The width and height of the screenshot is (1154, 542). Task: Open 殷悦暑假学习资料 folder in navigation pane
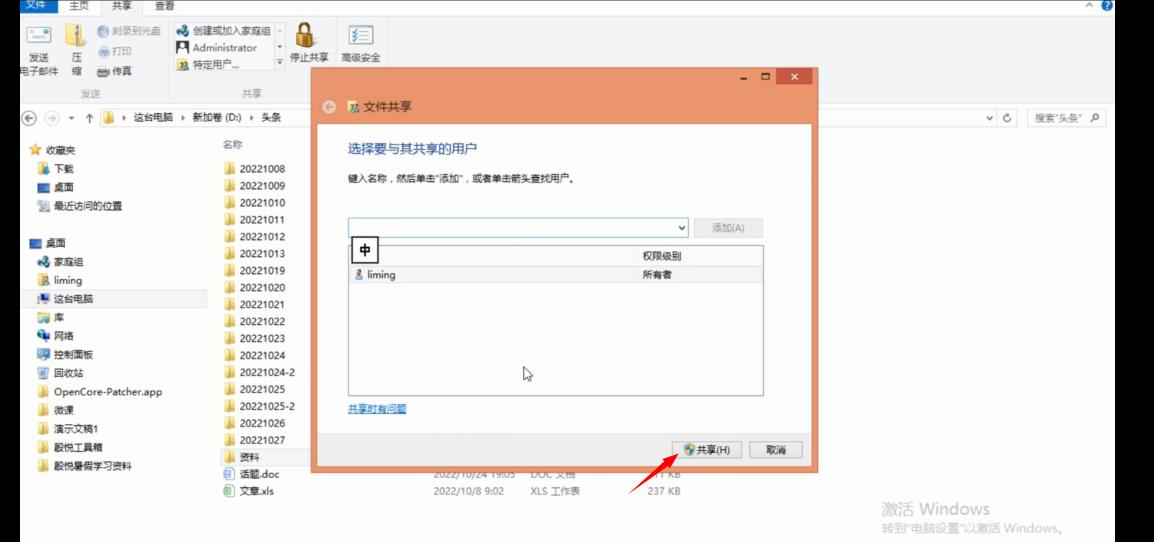tap(85, 466)
